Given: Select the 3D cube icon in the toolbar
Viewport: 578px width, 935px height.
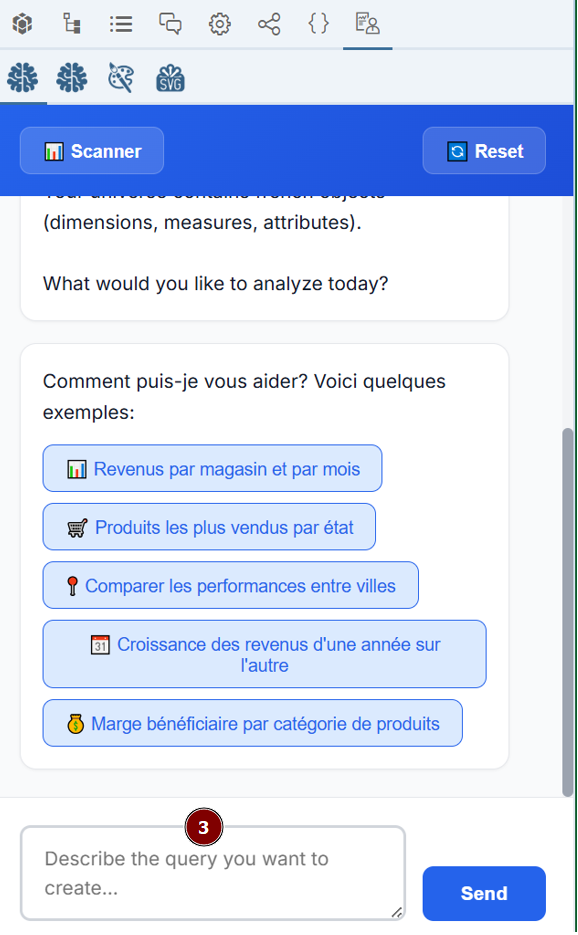Looking at the screenshot, I should pos(22,24).
